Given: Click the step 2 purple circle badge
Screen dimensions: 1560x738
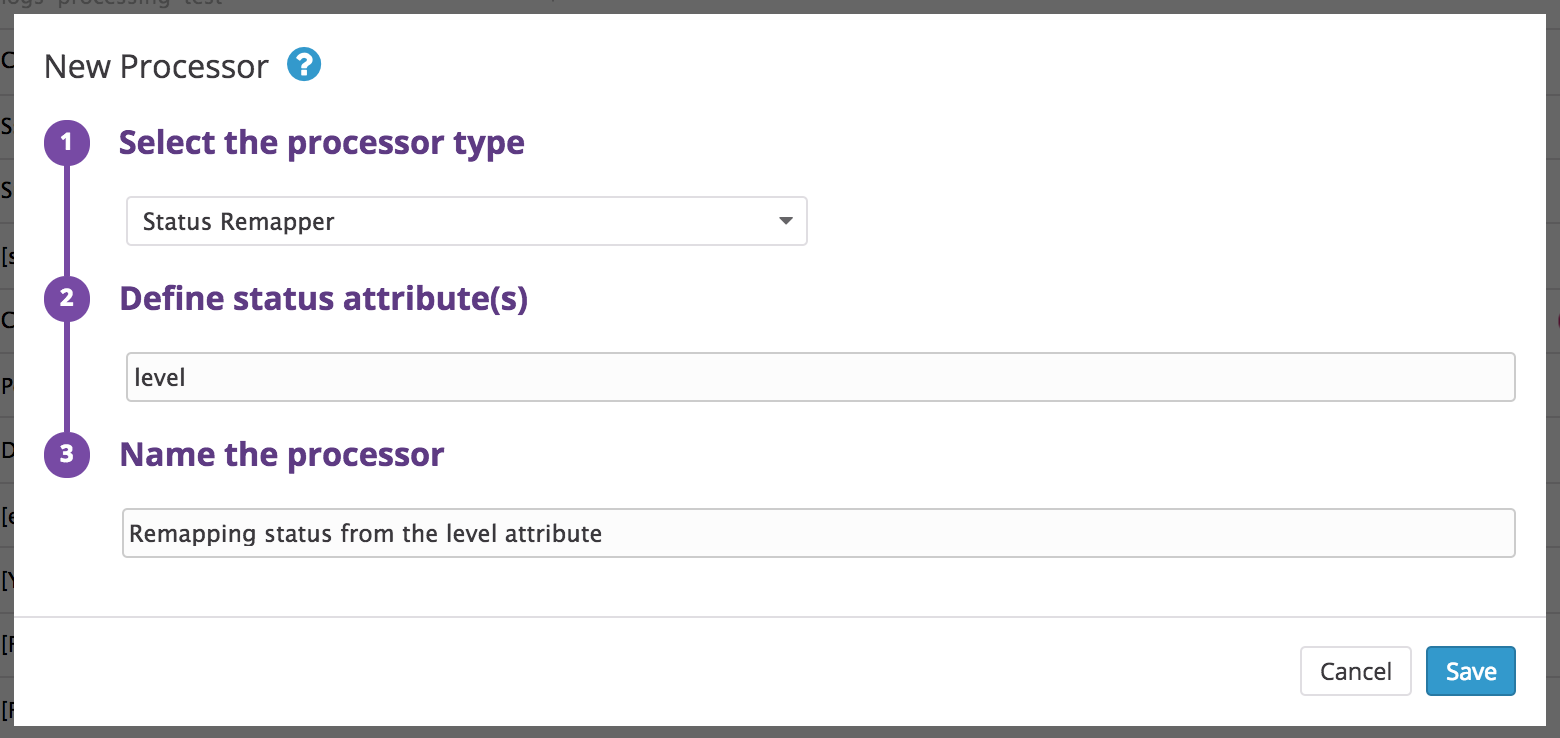Looking at the screenshot, I should pyautogui.click(x=67, y=299).
